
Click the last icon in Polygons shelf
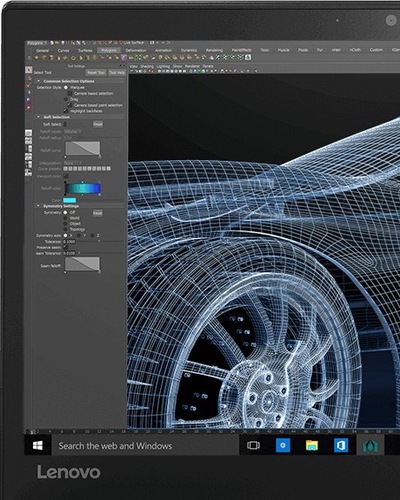click(x=248, y=57)
